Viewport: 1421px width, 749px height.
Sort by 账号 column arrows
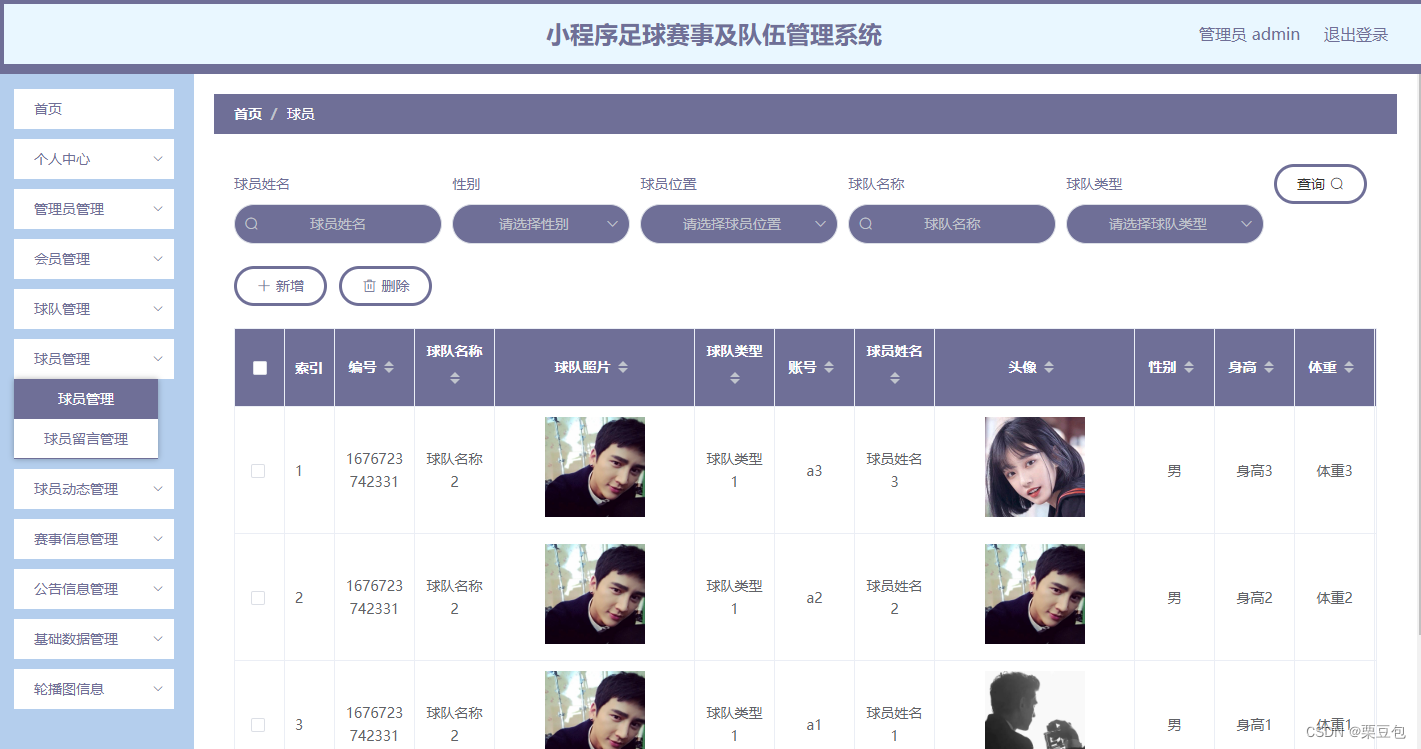829,368
